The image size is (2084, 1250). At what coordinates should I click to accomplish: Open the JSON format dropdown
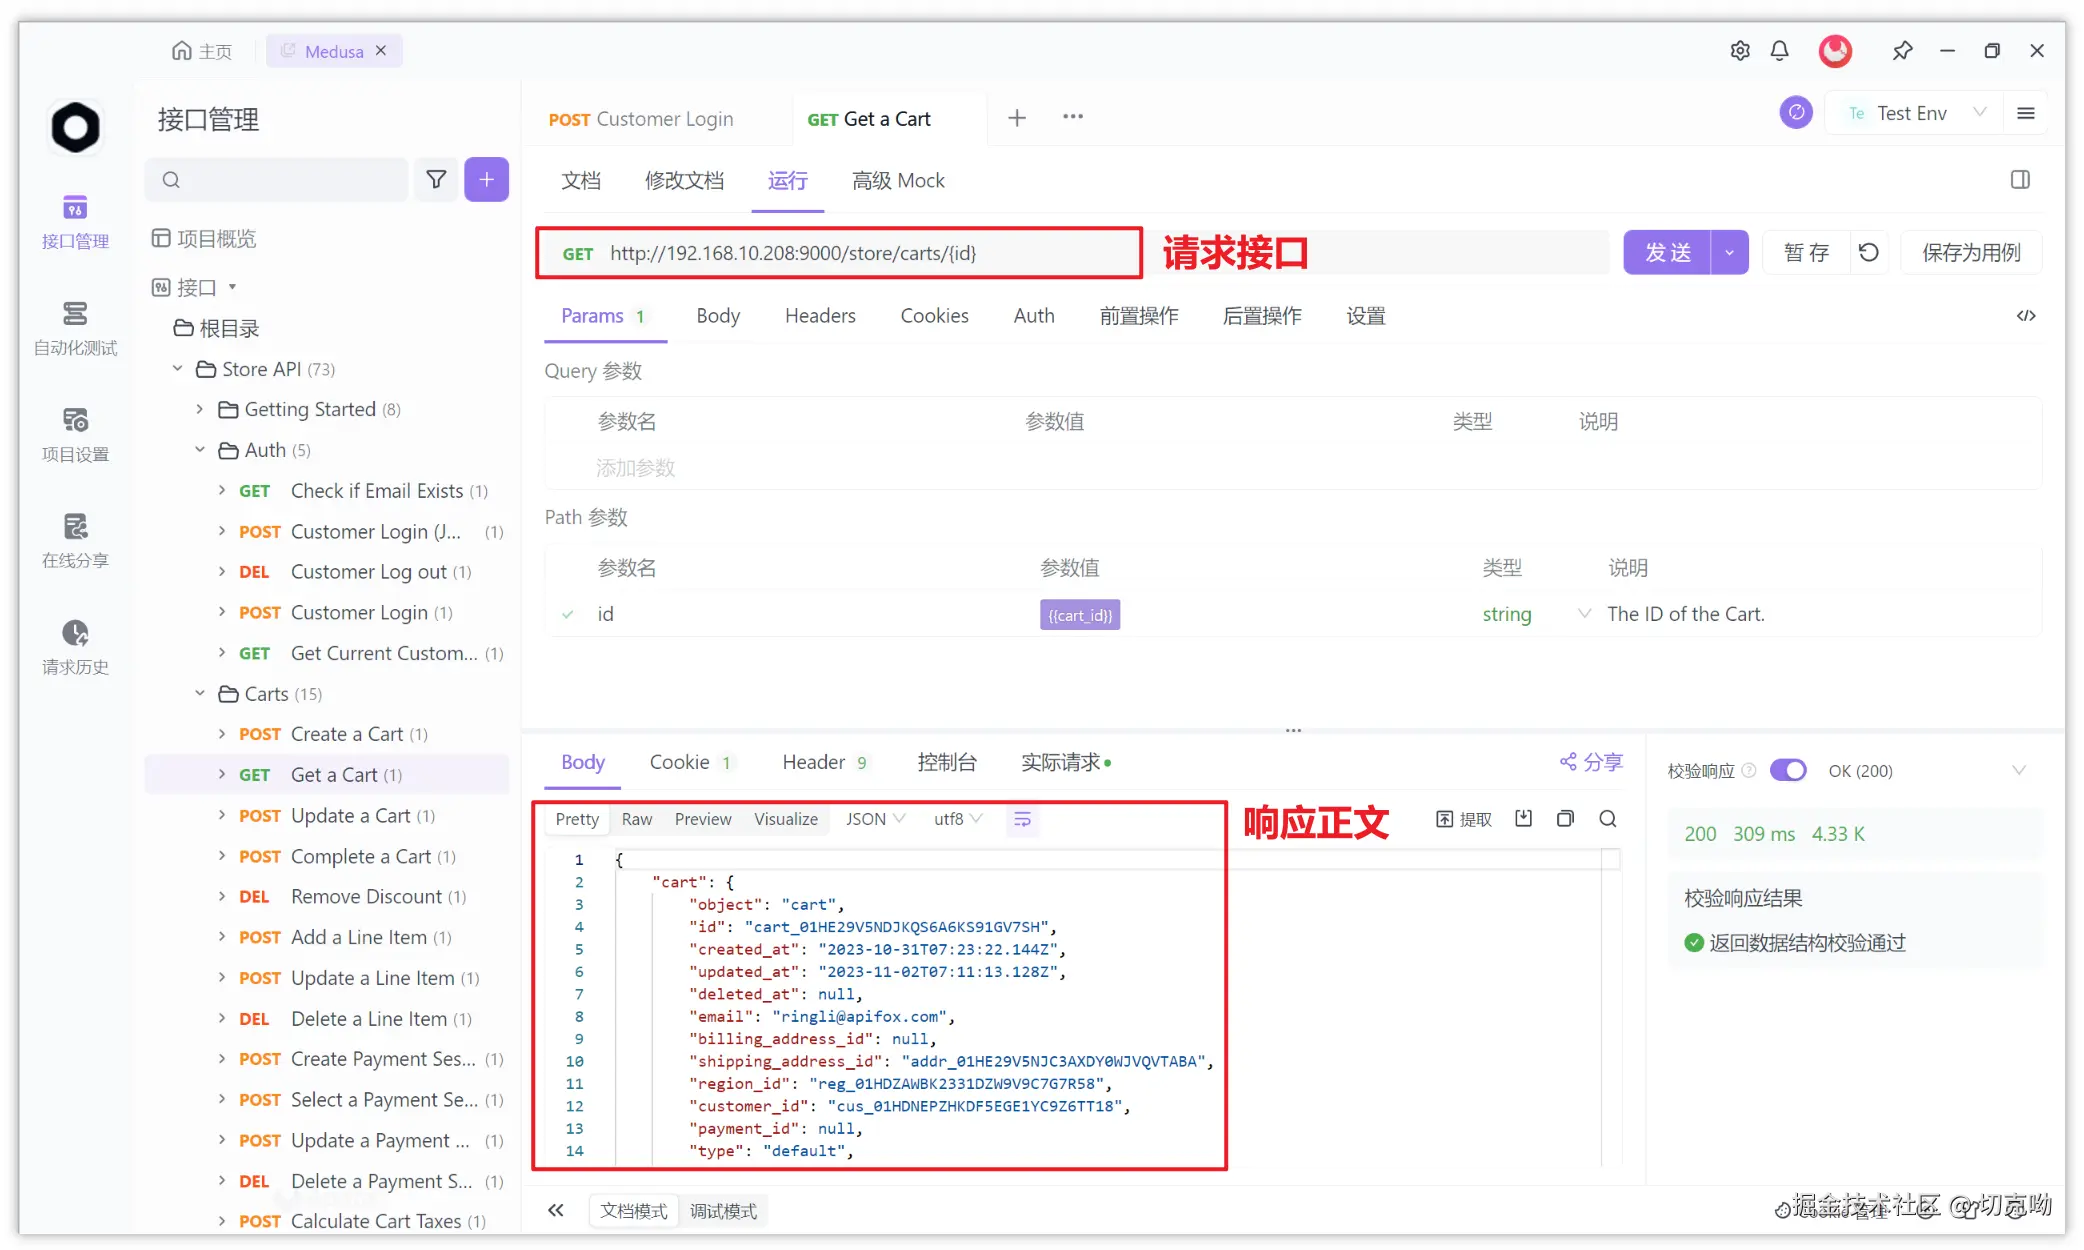[x=875, y=819]
